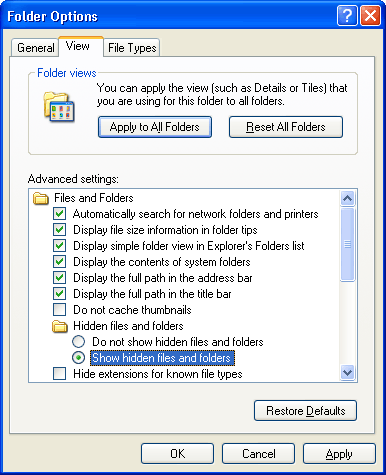This screenshot has height=475, width=386.
Task: Toggle Display the full path in title bar
Action: pyautogui.click(x=60, y=294)
